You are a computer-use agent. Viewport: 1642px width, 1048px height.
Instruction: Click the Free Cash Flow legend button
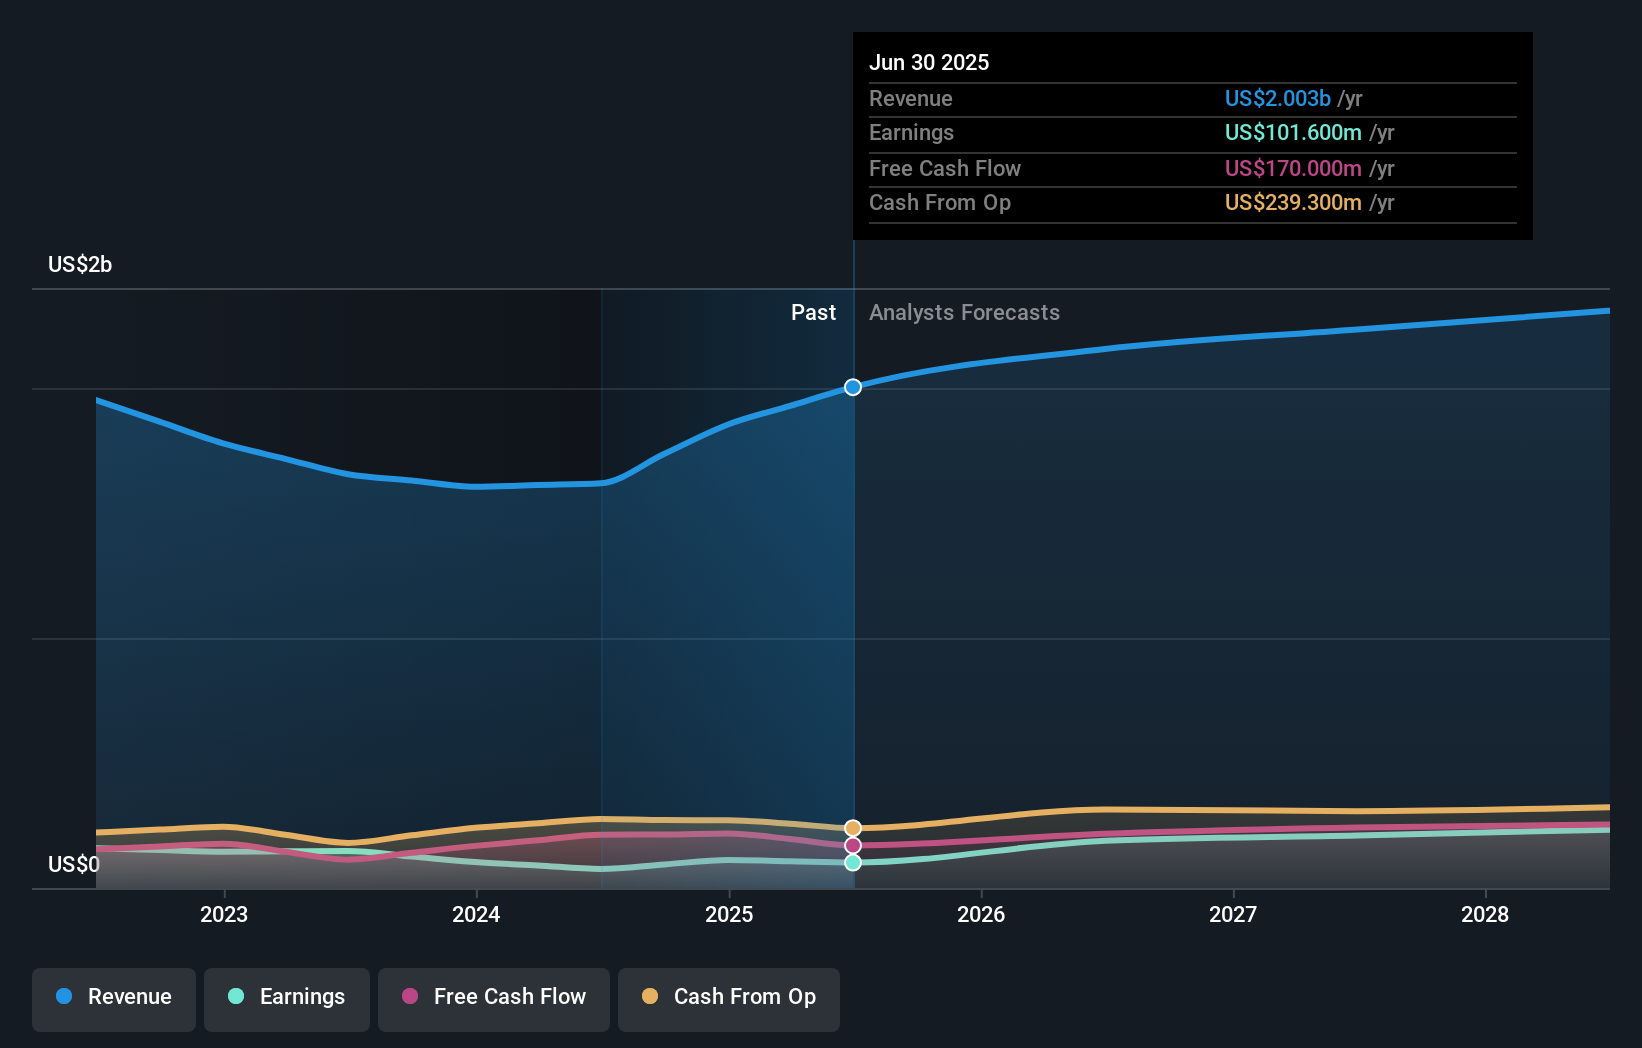click(493, 998)
